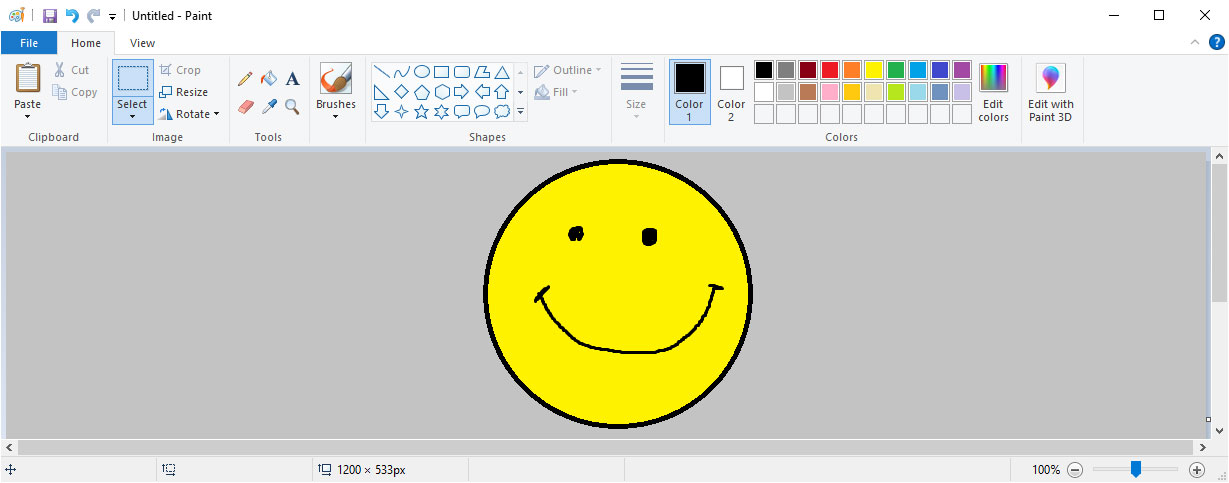This screenshot has height=483, width=1229.
Task: Click the Redo arrow in title bar
Action: pyautogui.click(x=94, y=16)
